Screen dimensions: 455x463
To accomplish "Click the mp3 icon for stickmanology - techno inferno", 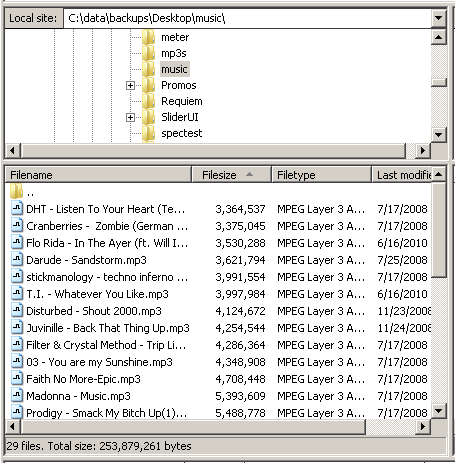I will click(x=17, y=276).
